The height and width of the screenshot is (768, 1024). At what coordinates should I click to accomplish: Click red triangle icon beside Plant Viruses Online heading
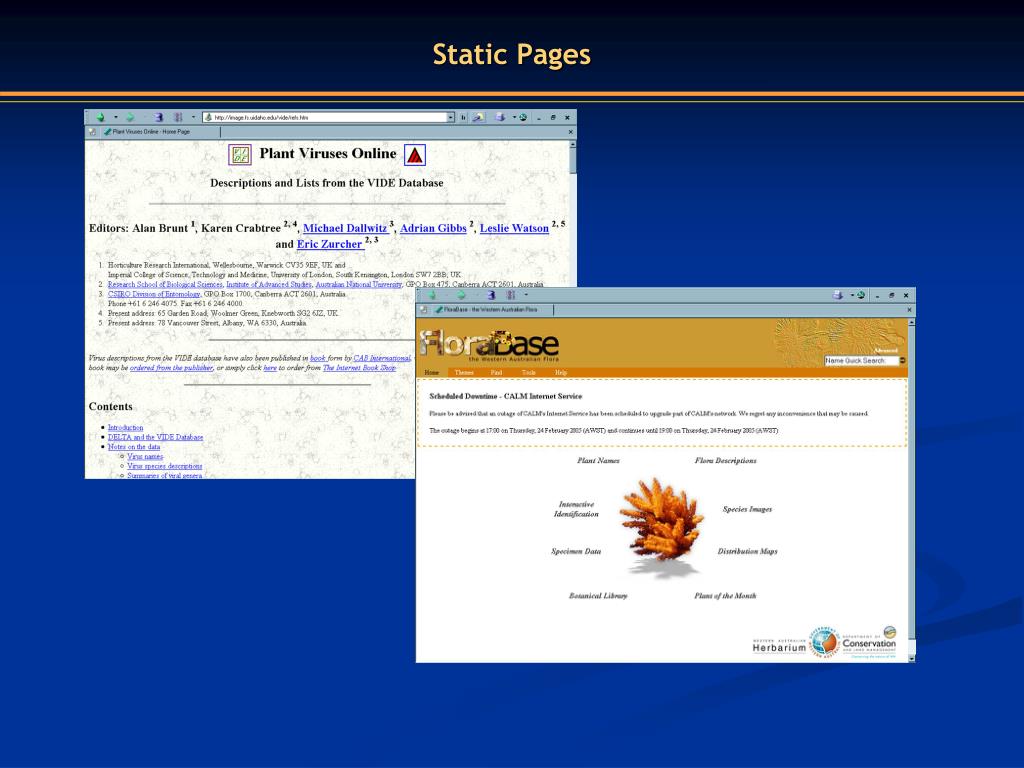pos(415,155)
